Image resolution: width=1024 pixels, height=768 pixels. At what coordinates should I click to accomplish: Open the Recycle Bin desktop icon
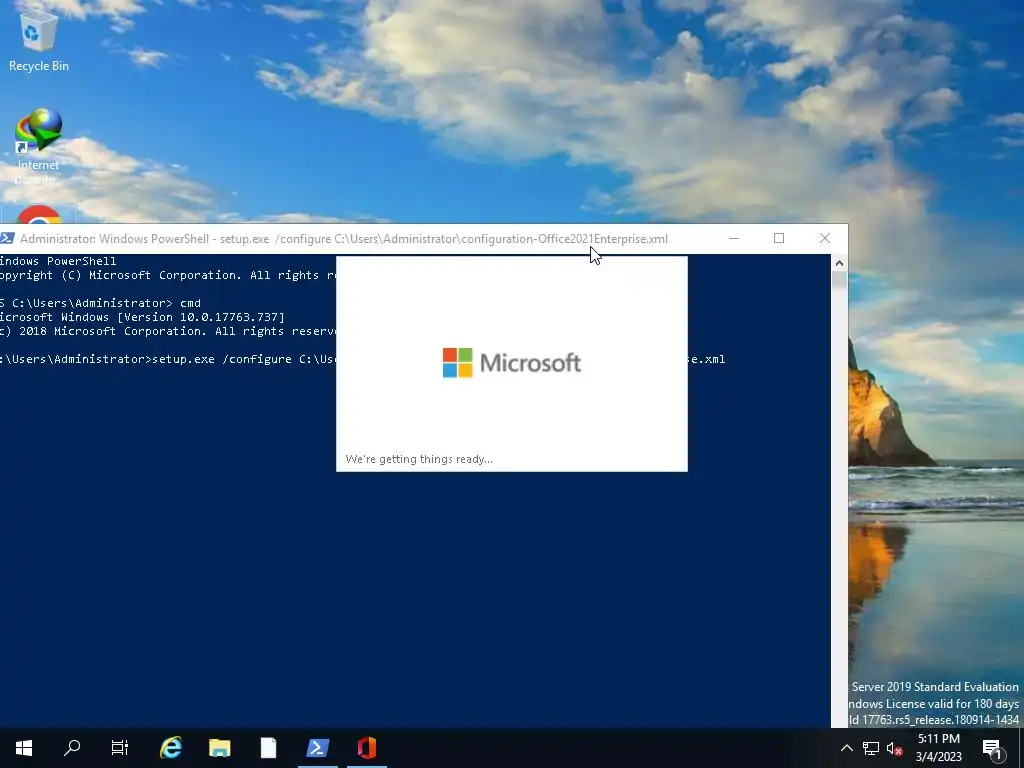click(x=39, y=39)
